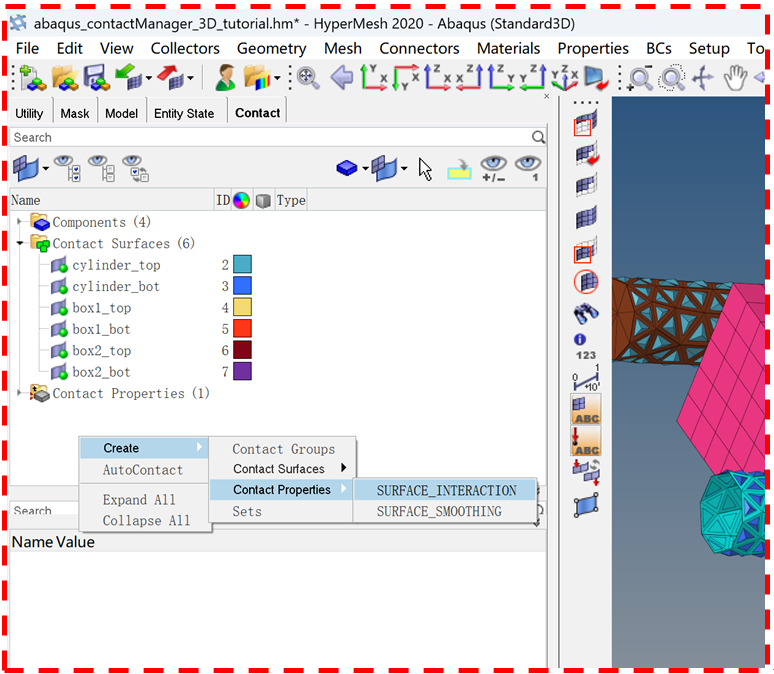Expand the Components (4) folder
774x674 pixels.
[19, 222]
